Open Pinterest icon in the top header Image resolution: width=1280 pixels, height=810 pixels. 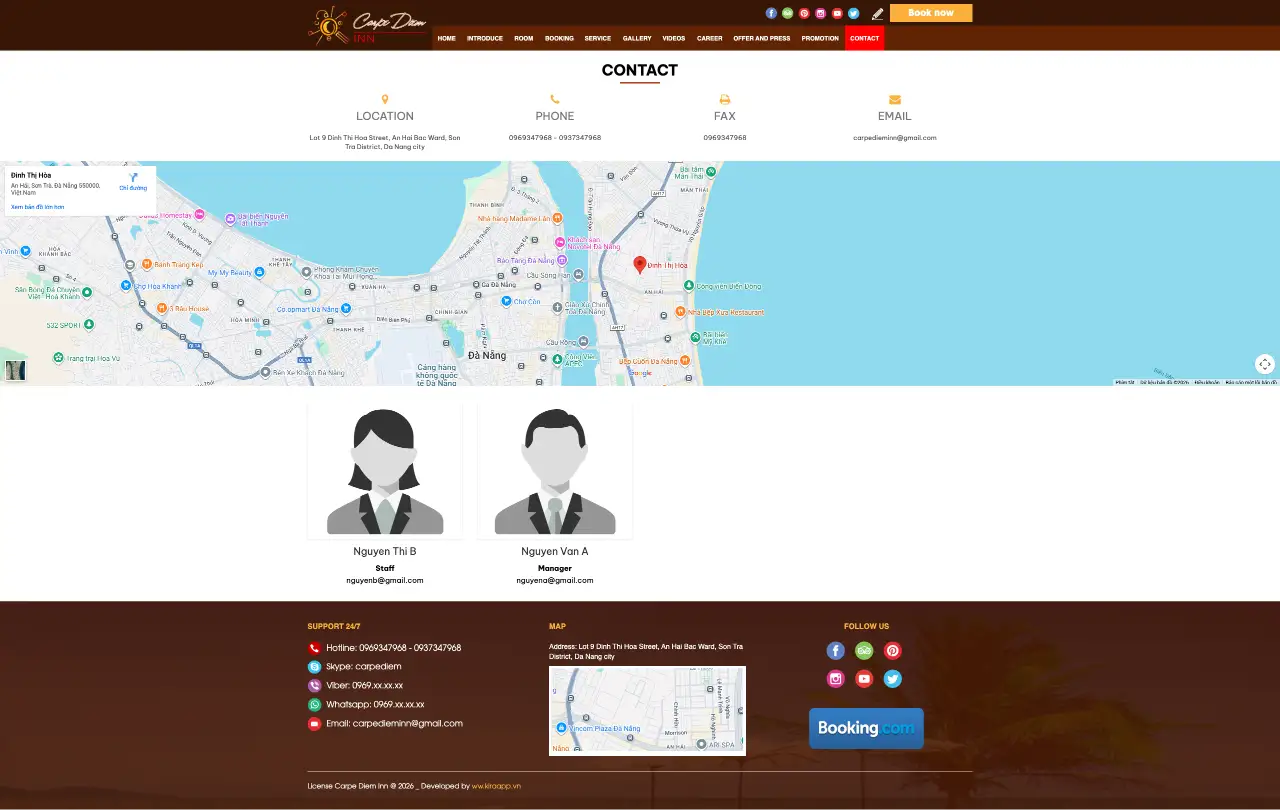(x=804, y=13)
